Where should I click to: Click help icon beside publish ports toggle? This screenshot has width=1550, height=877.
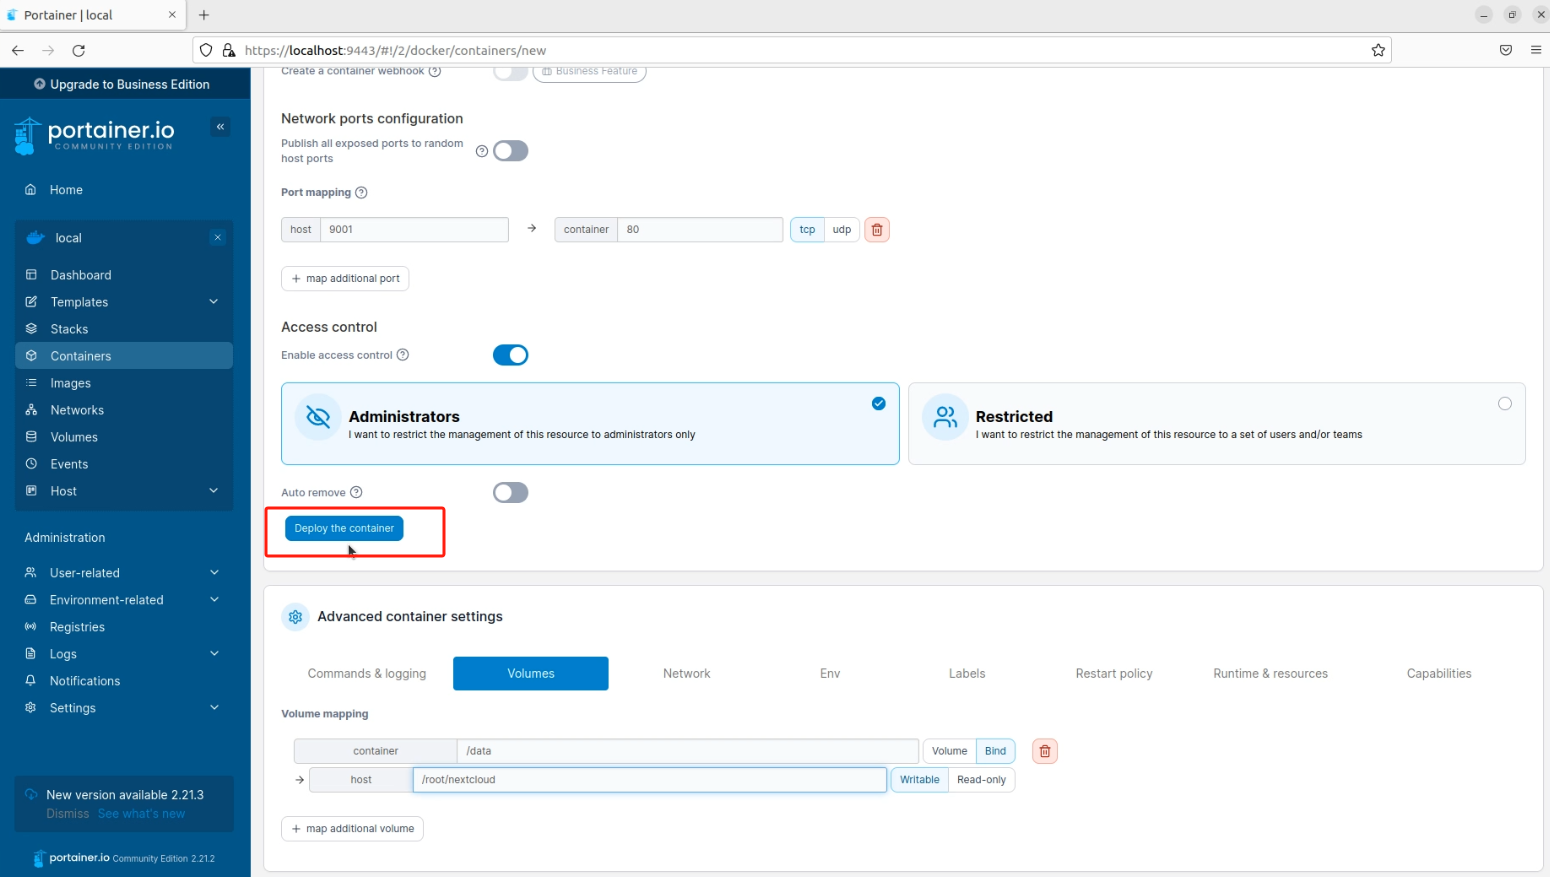coord(482,151)
